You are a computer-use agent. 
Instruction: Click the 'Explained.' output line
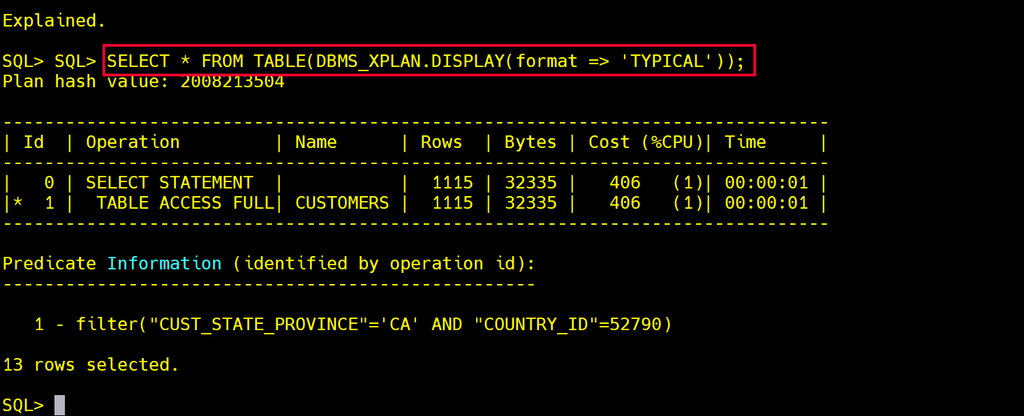(54, 21)
